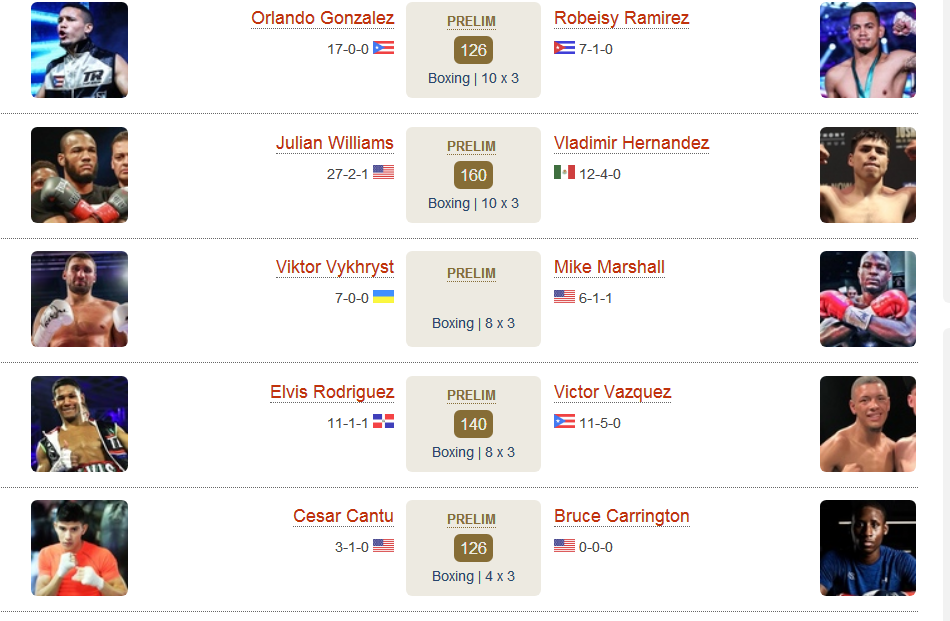Open Orlando Gonzalez's fighter profile link
This screenshot has height=621, width=950.
click(322, 18)
